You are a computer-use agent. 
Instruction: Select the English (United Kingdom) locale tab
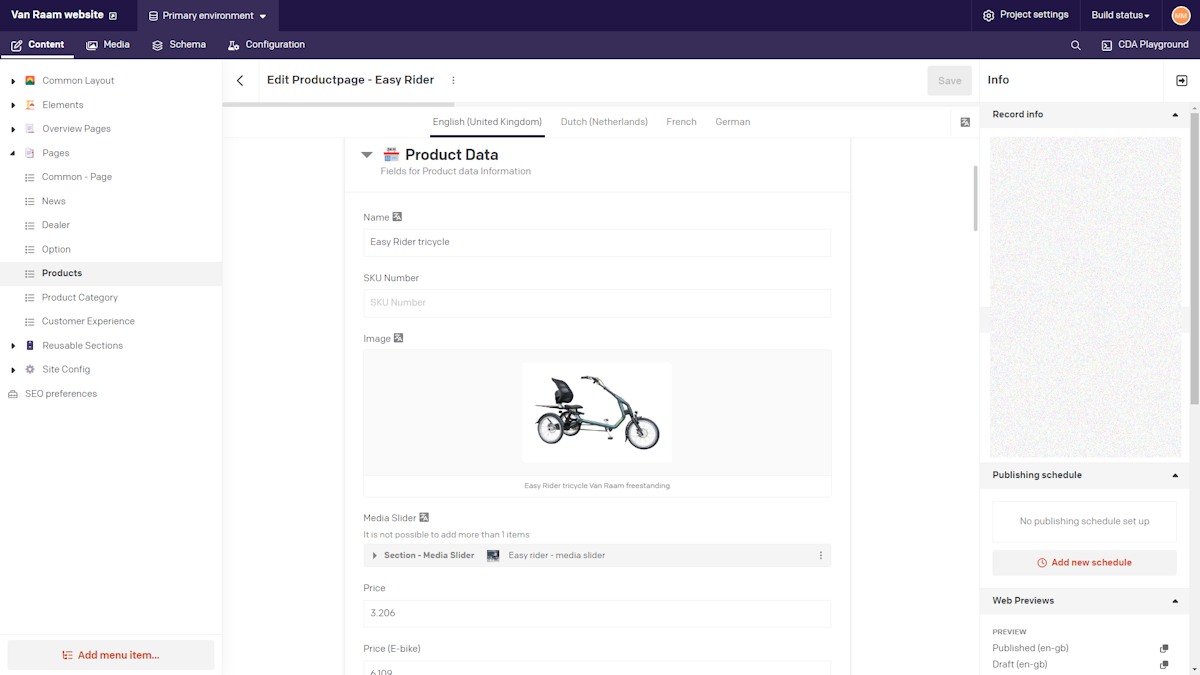[x=487, y=122]
